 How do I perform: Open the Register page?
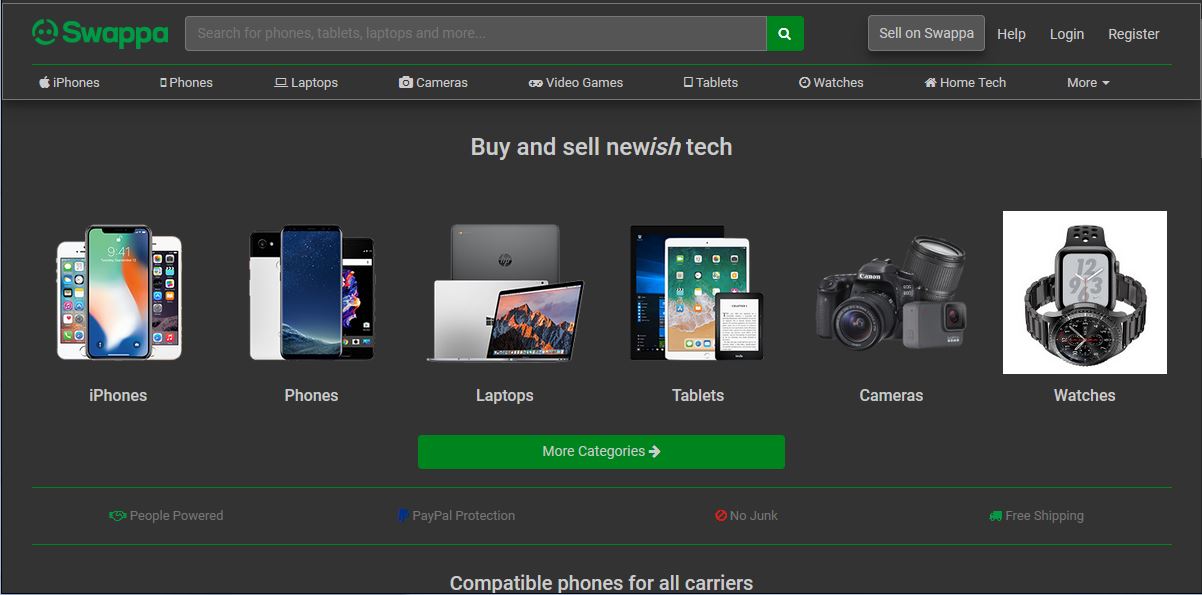1134,34
